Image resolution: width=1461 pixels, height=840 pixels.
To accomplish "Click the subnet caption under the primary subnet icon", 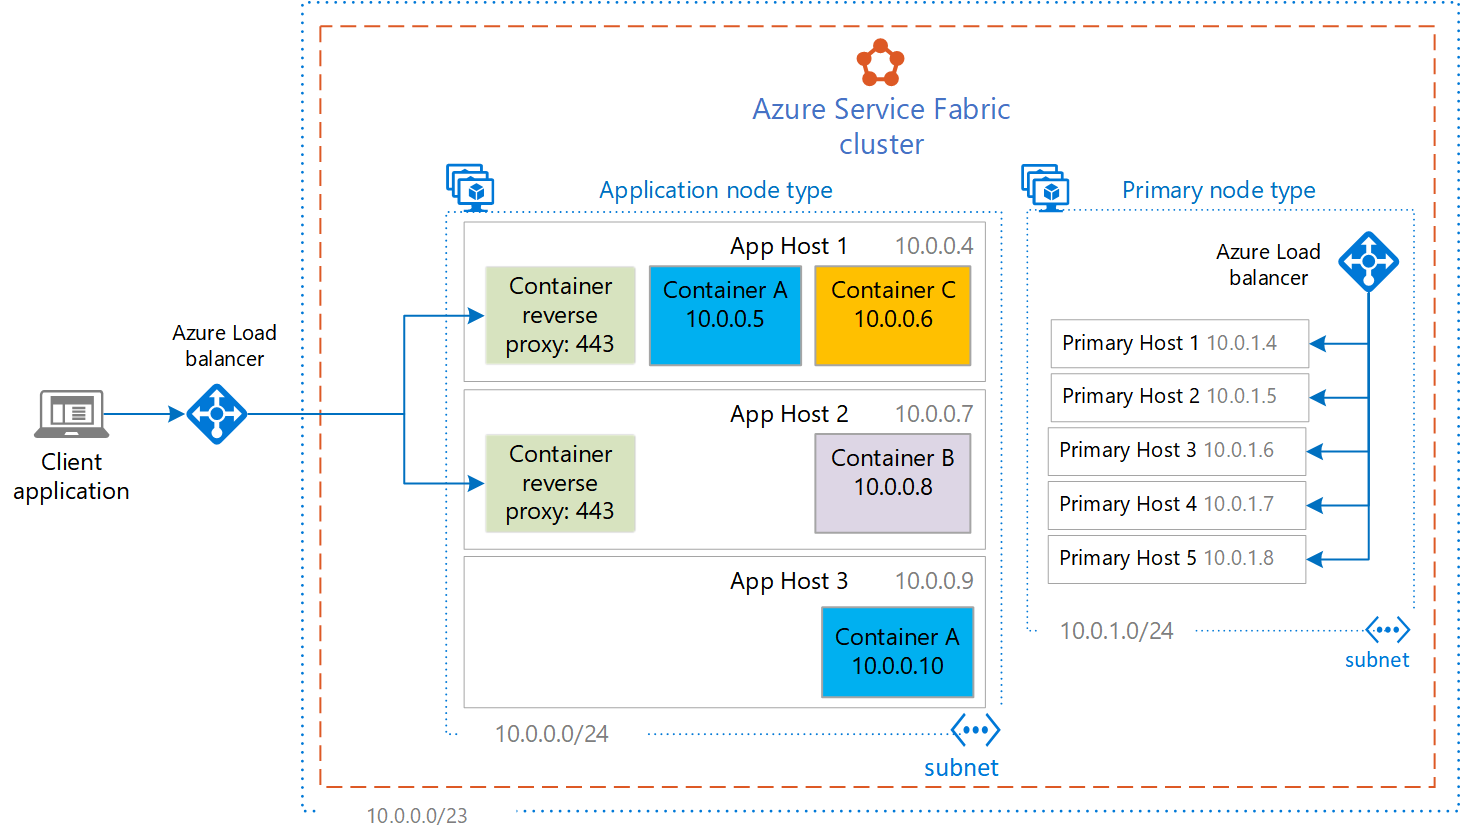I will tap(1377, 660).
